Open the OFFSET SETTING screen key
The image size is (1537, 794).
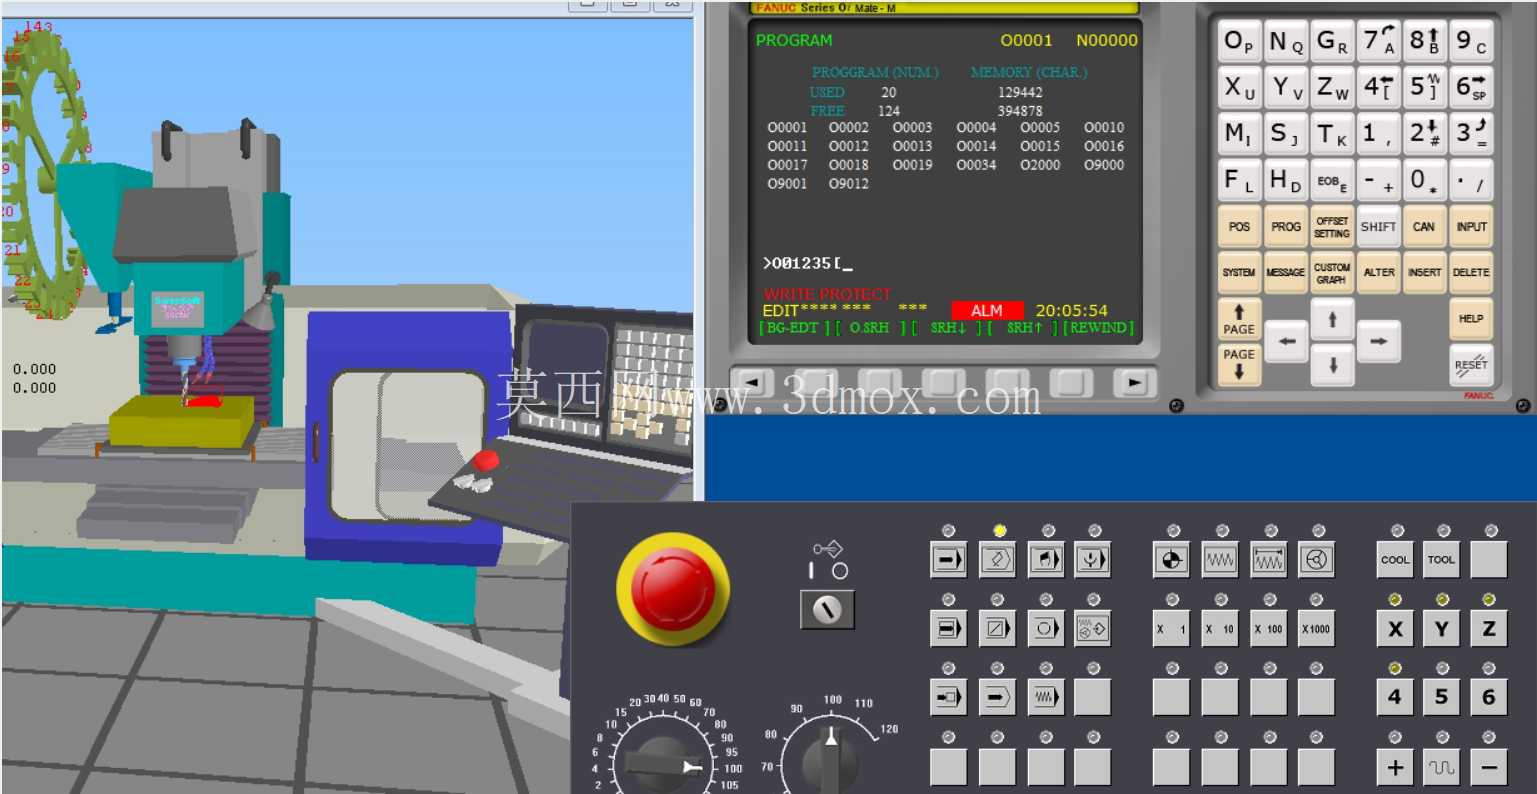pyautogui.click(x=1332, y=227)
